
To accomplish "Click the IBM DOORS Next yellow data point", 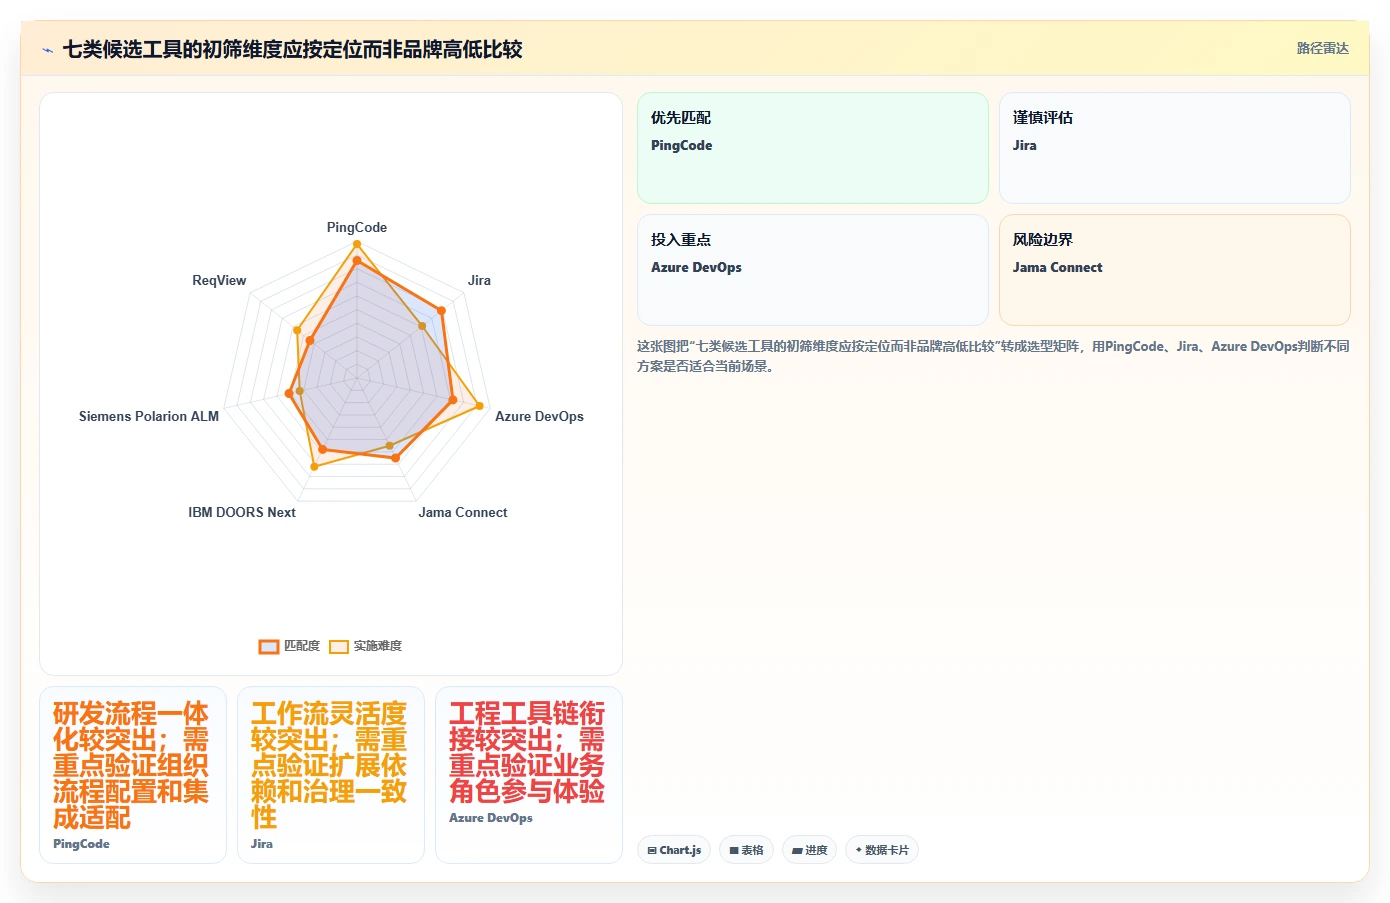I will point(315,466).
